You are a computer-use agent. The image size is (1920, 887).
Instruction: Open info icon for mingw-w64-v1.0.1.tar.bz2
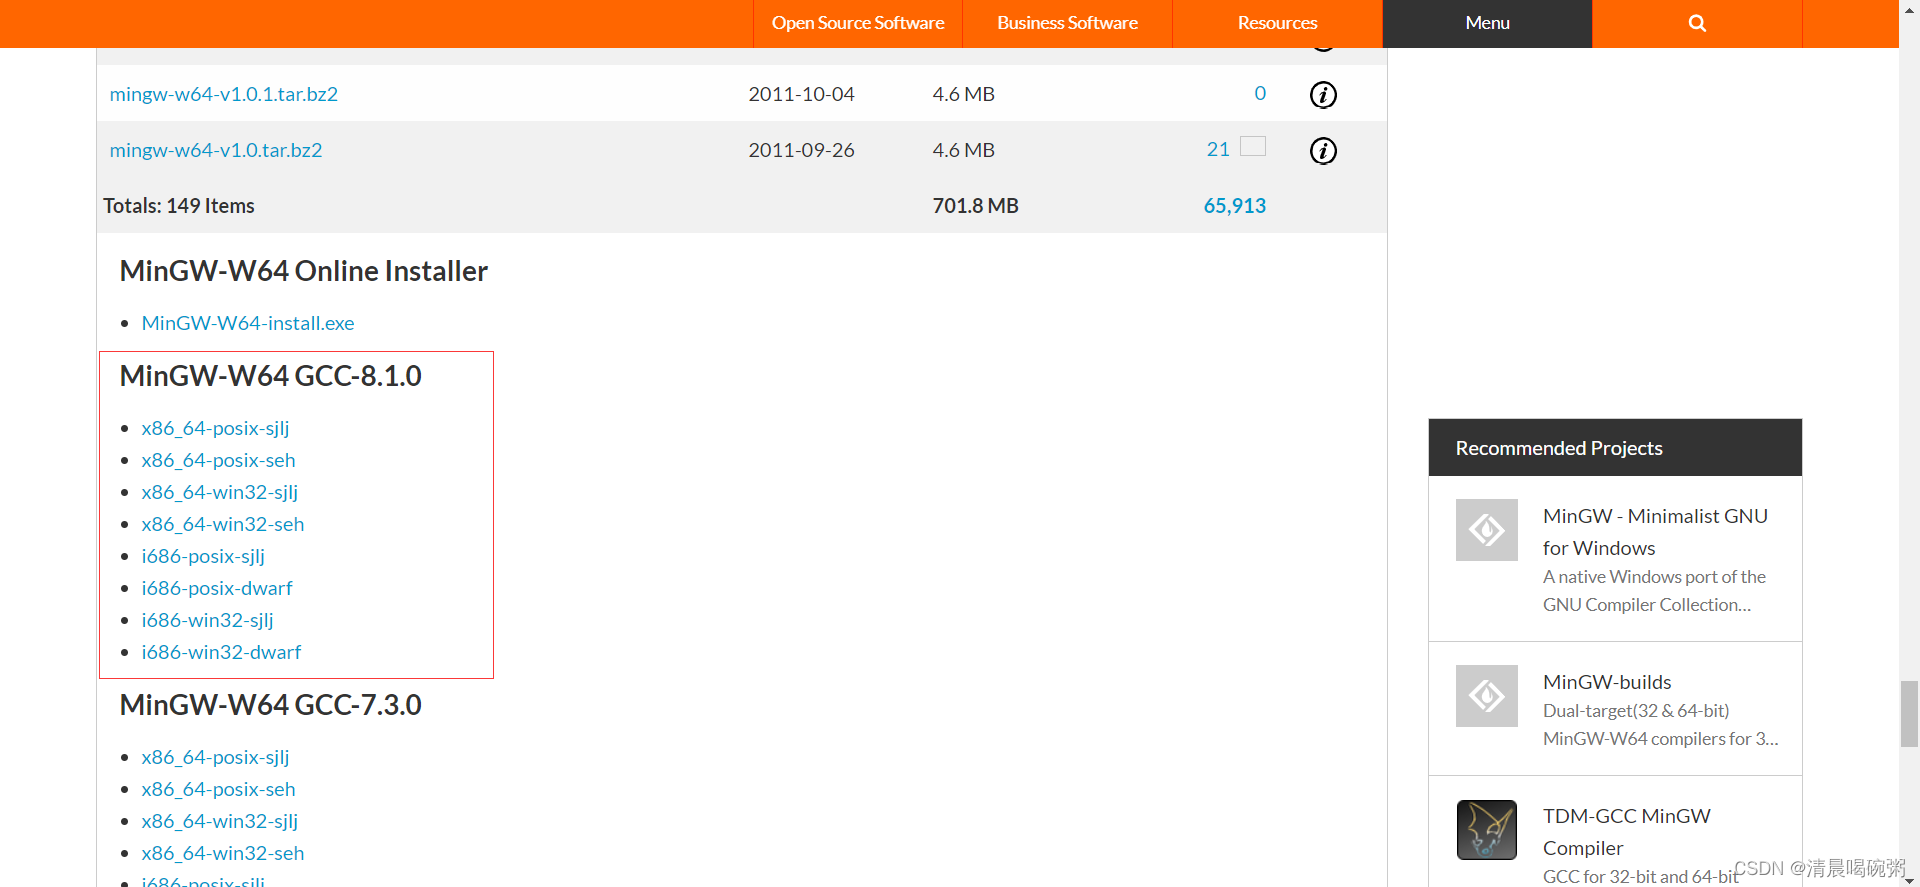coord(1323,95)
